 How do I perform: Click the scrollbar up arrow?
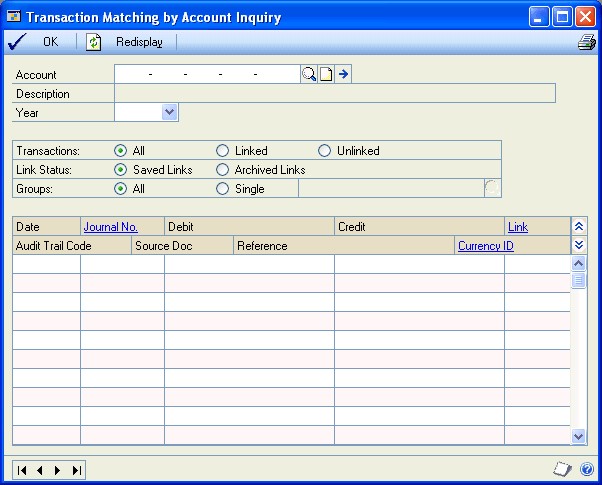pos(579,263)
